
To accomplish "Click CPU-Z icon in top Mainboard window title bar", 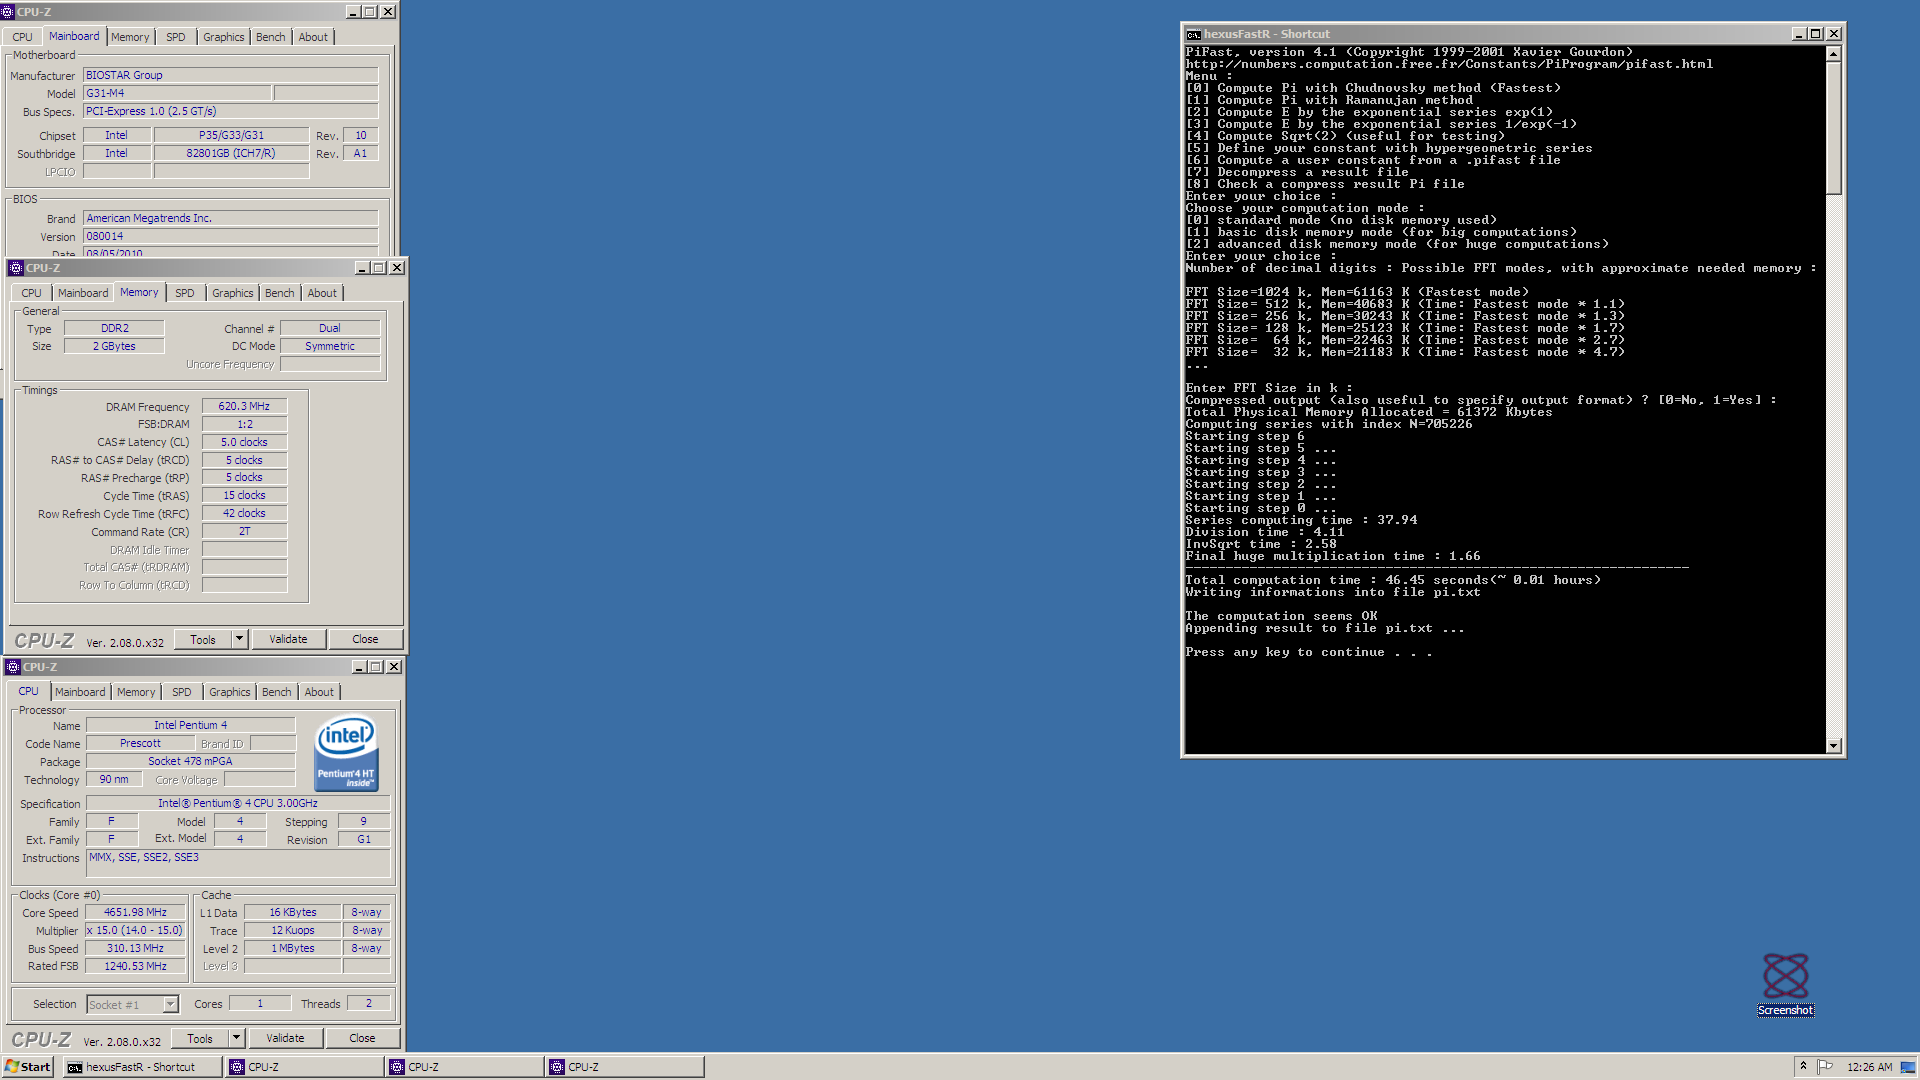I will [x=8, y=12].
